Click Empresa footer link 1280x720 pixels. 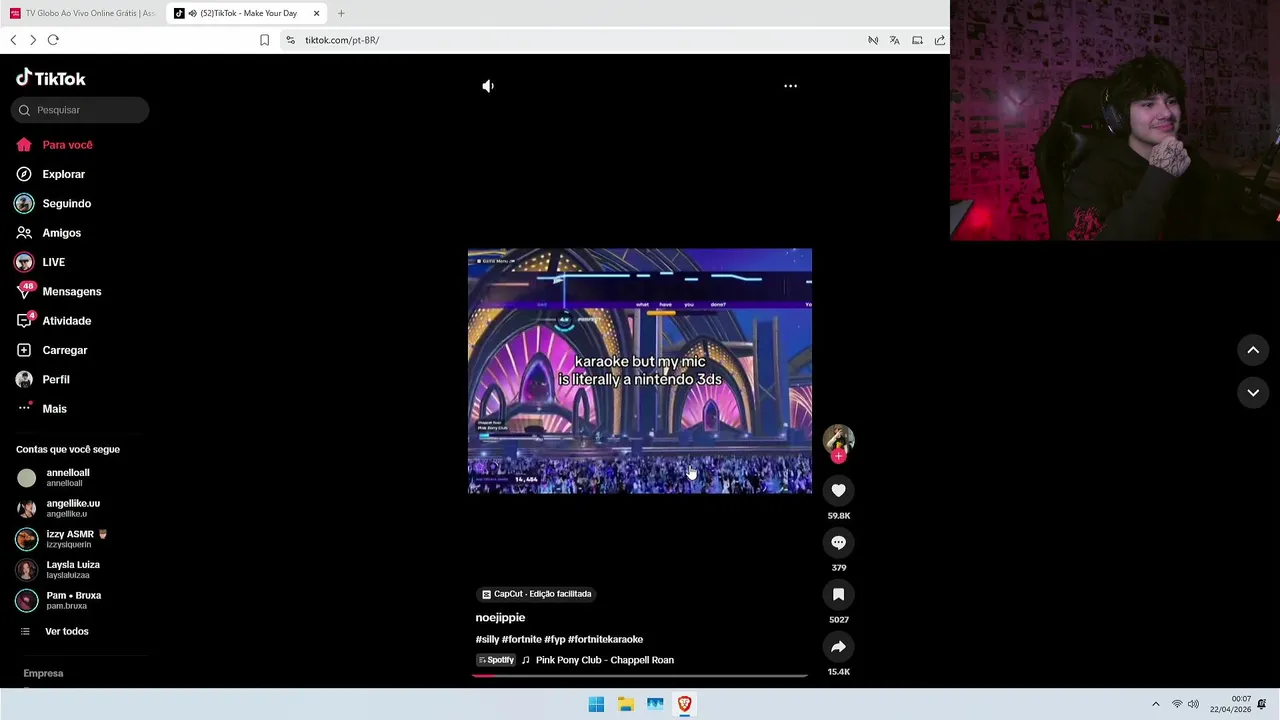click(x=43, y=673)
